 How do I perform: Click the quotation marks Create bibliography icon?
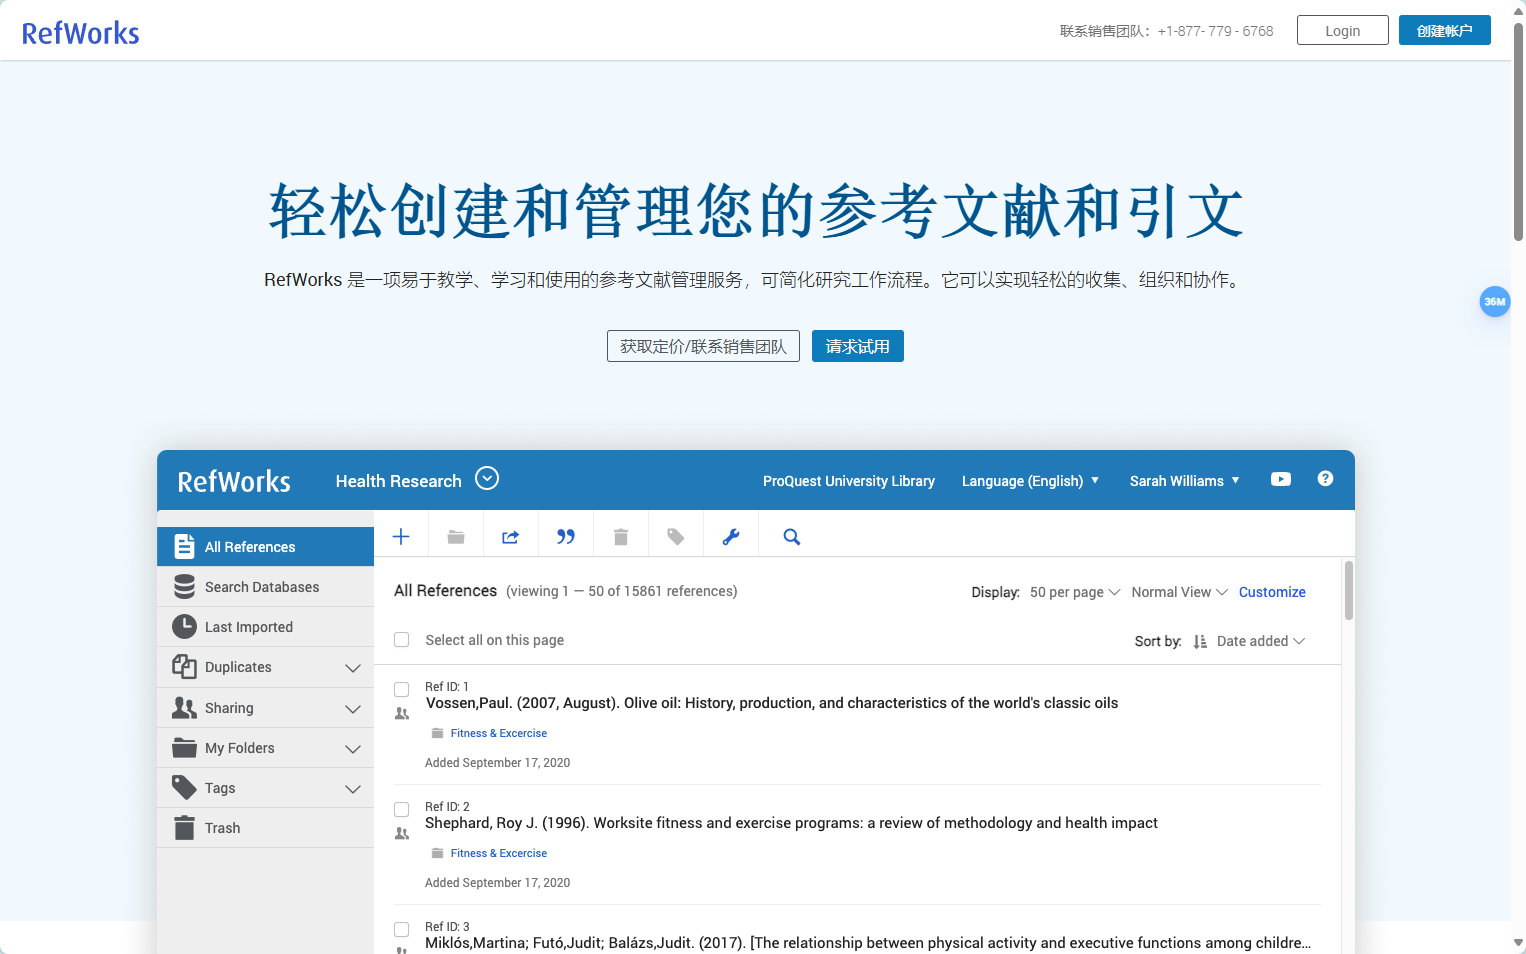[566, 537]
